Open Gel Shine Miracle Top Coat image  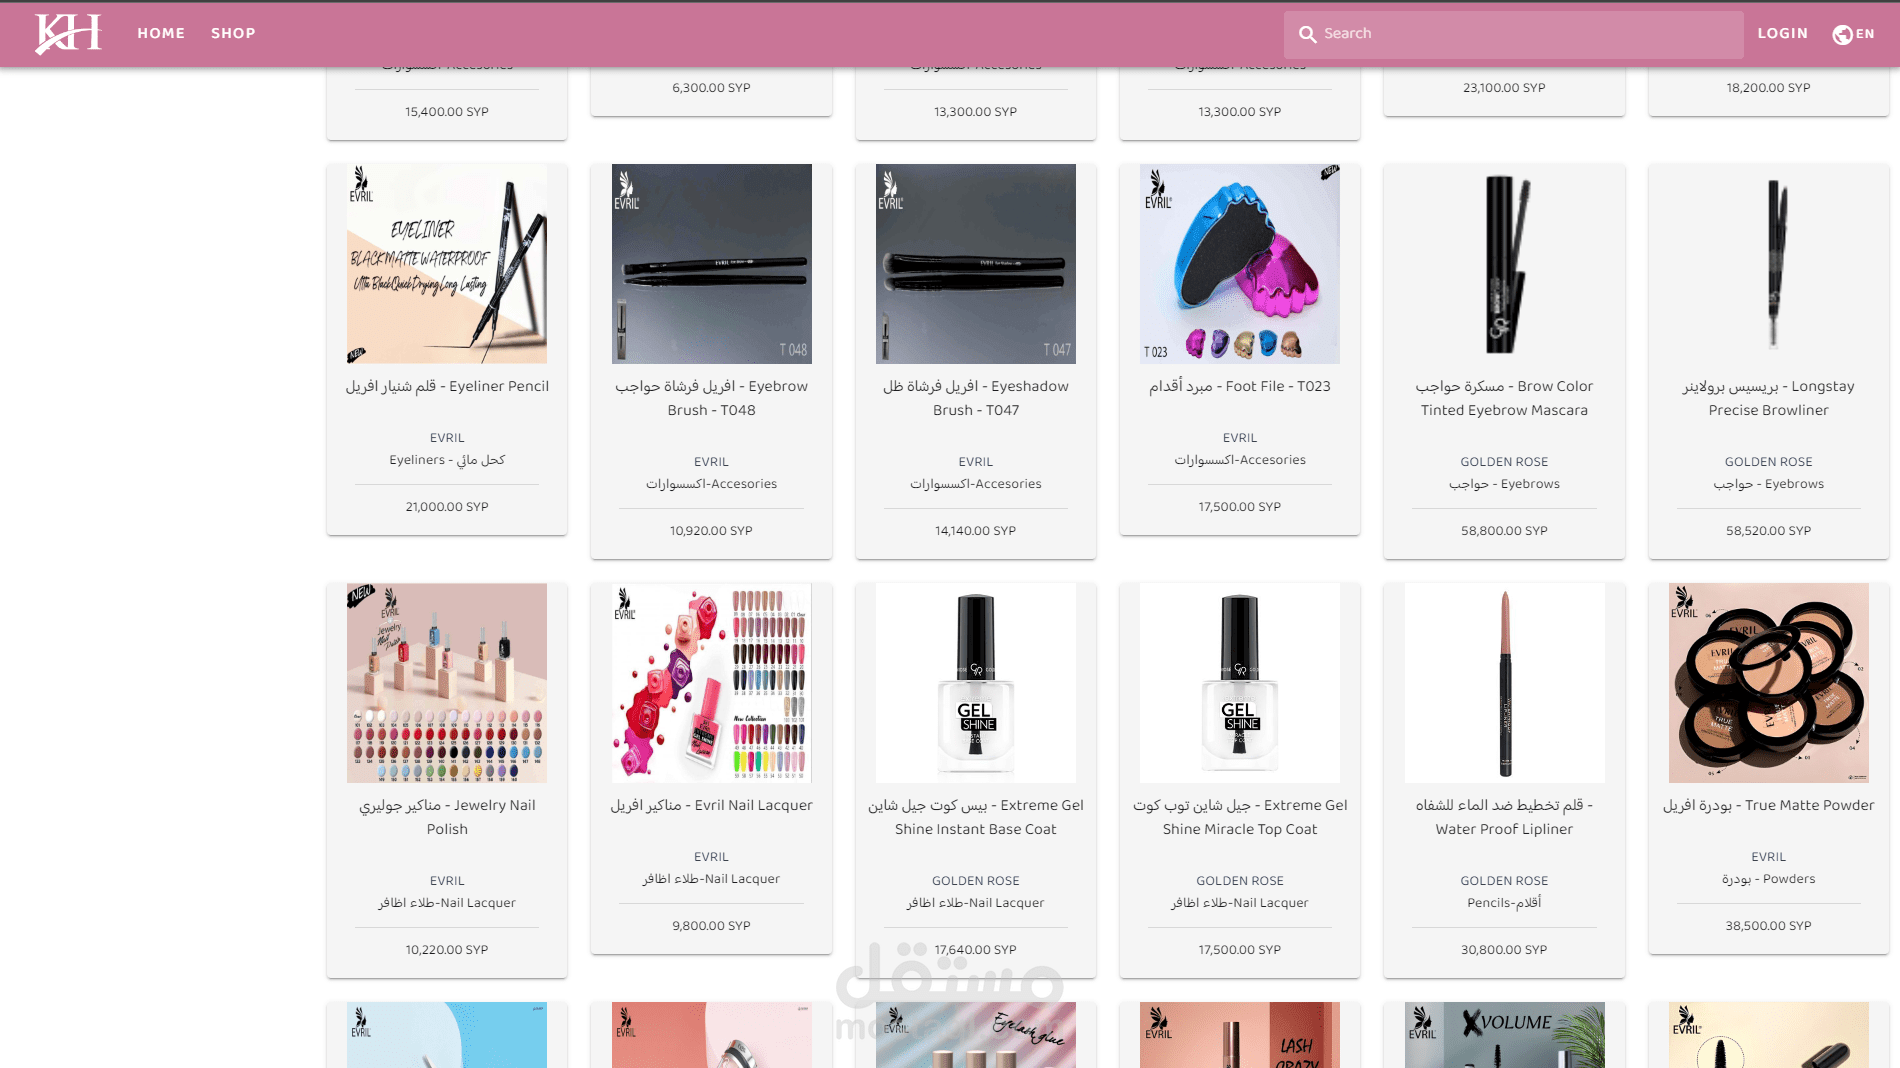[1240, 683]
